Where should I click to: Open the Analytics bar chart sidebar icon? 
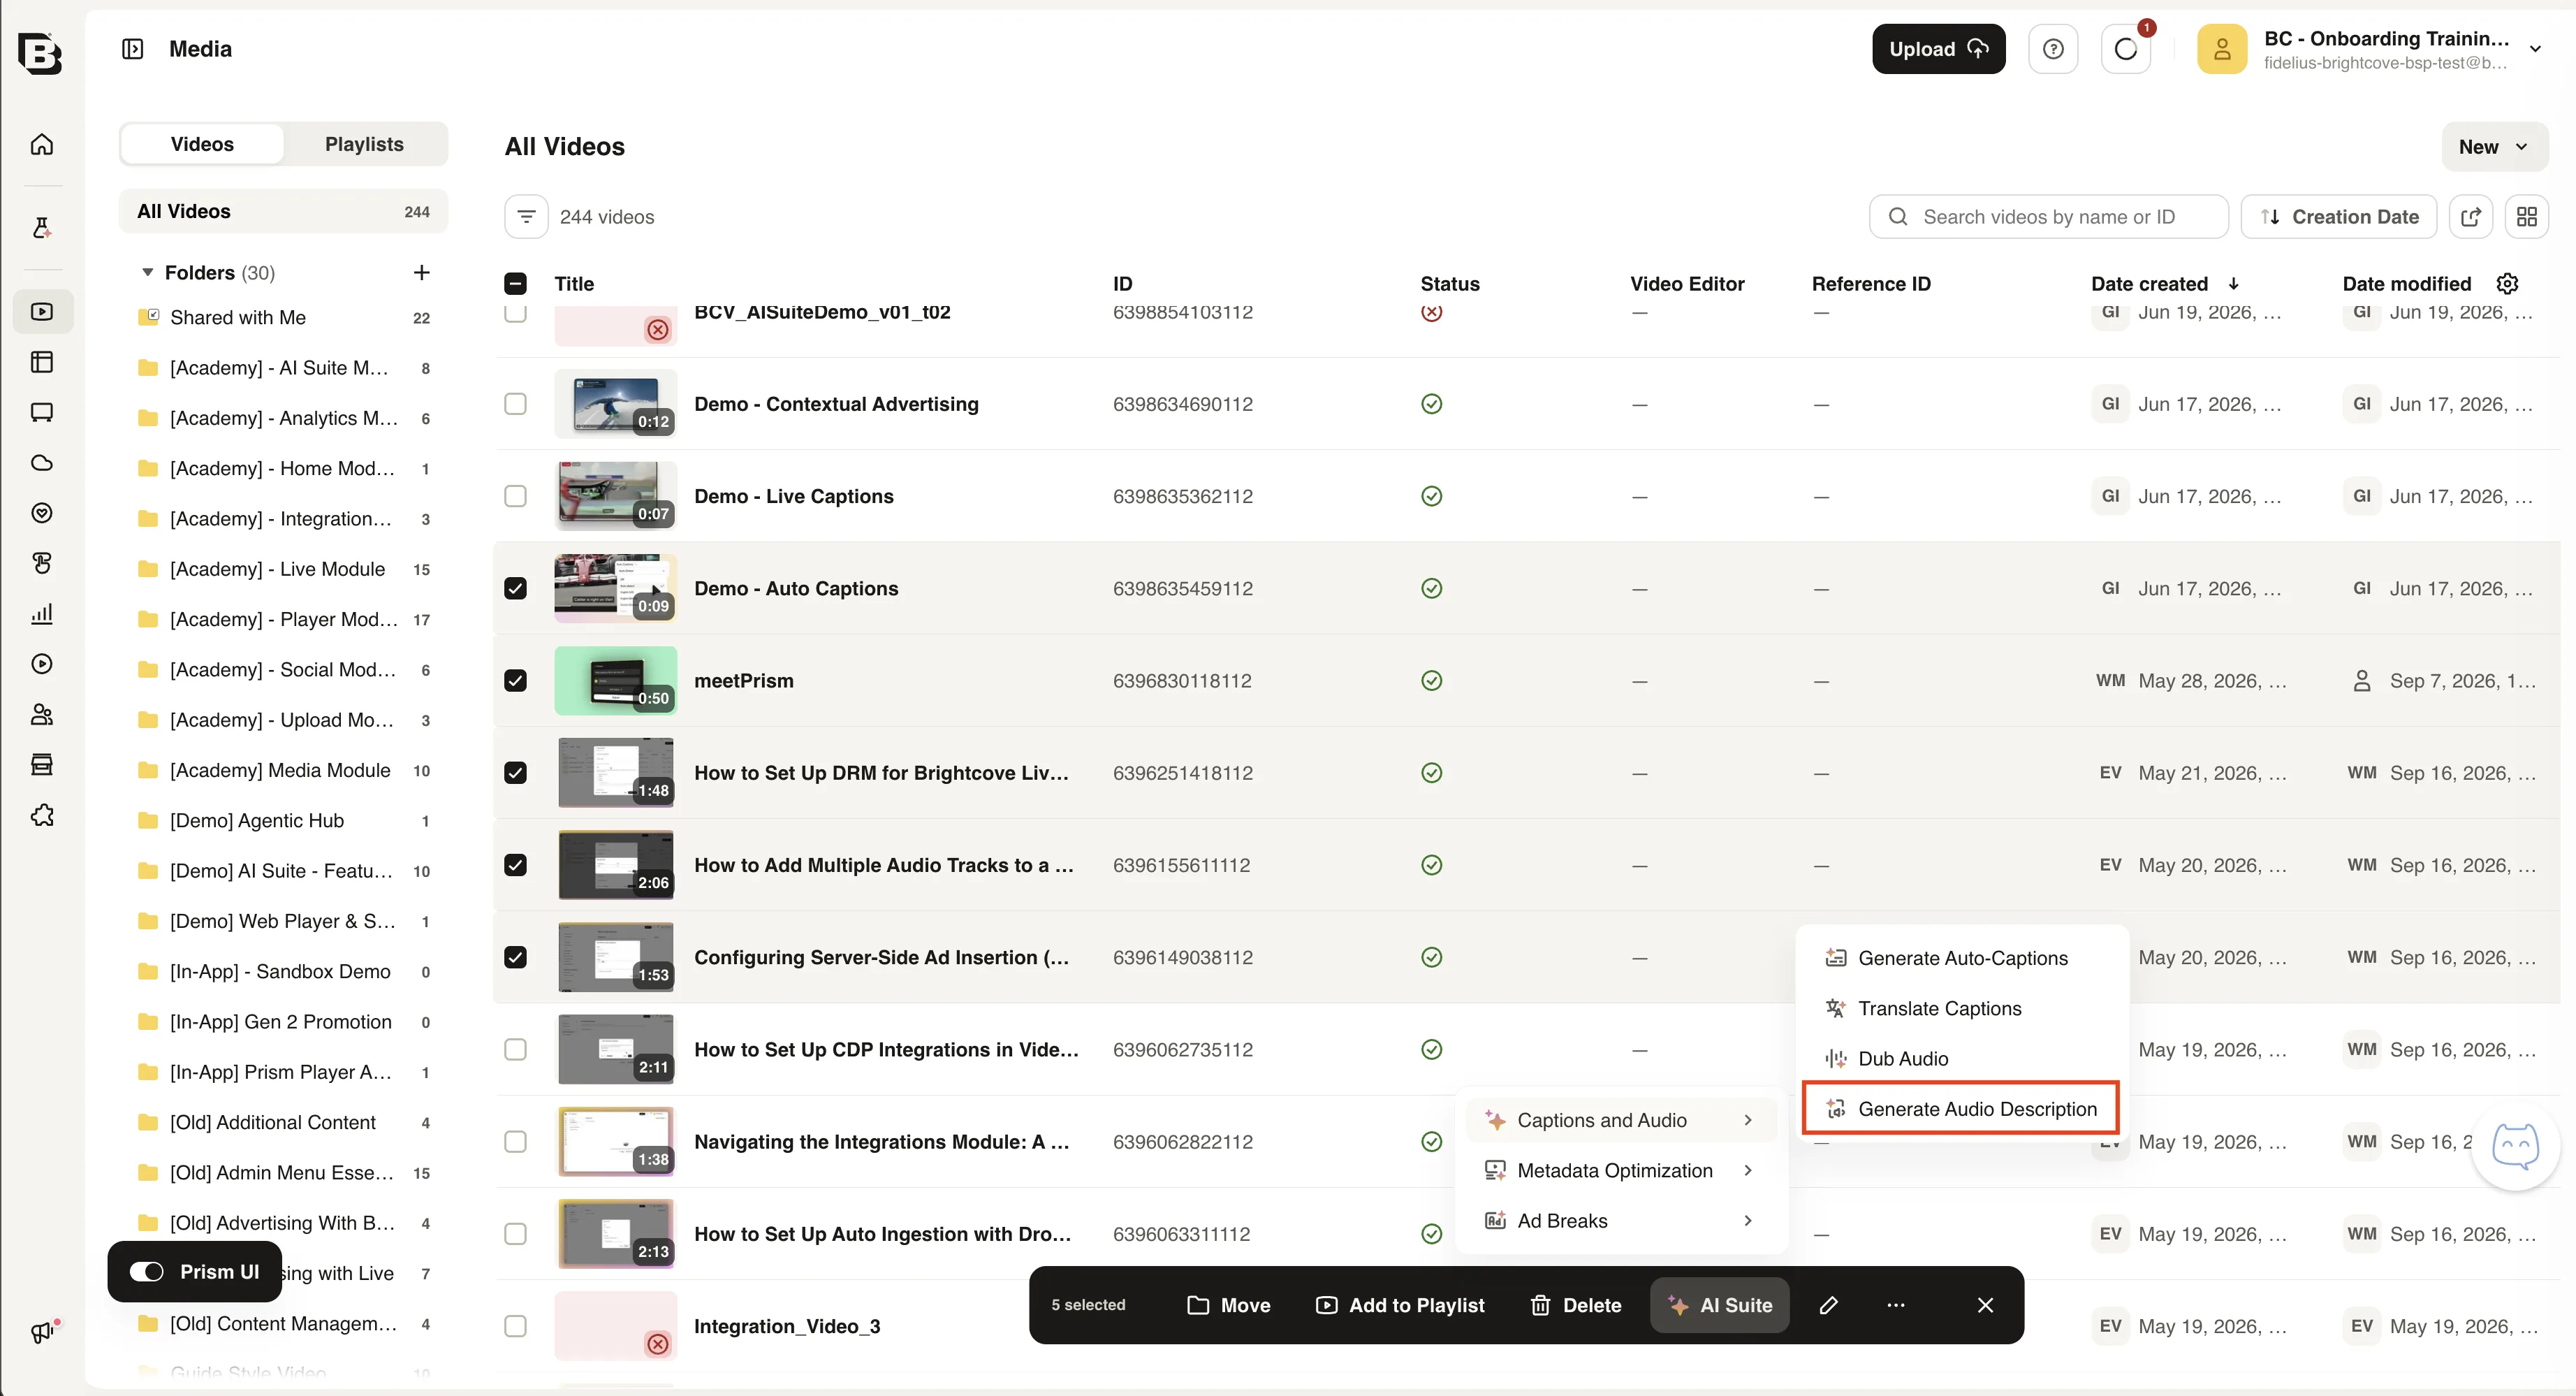click(42, 614)
